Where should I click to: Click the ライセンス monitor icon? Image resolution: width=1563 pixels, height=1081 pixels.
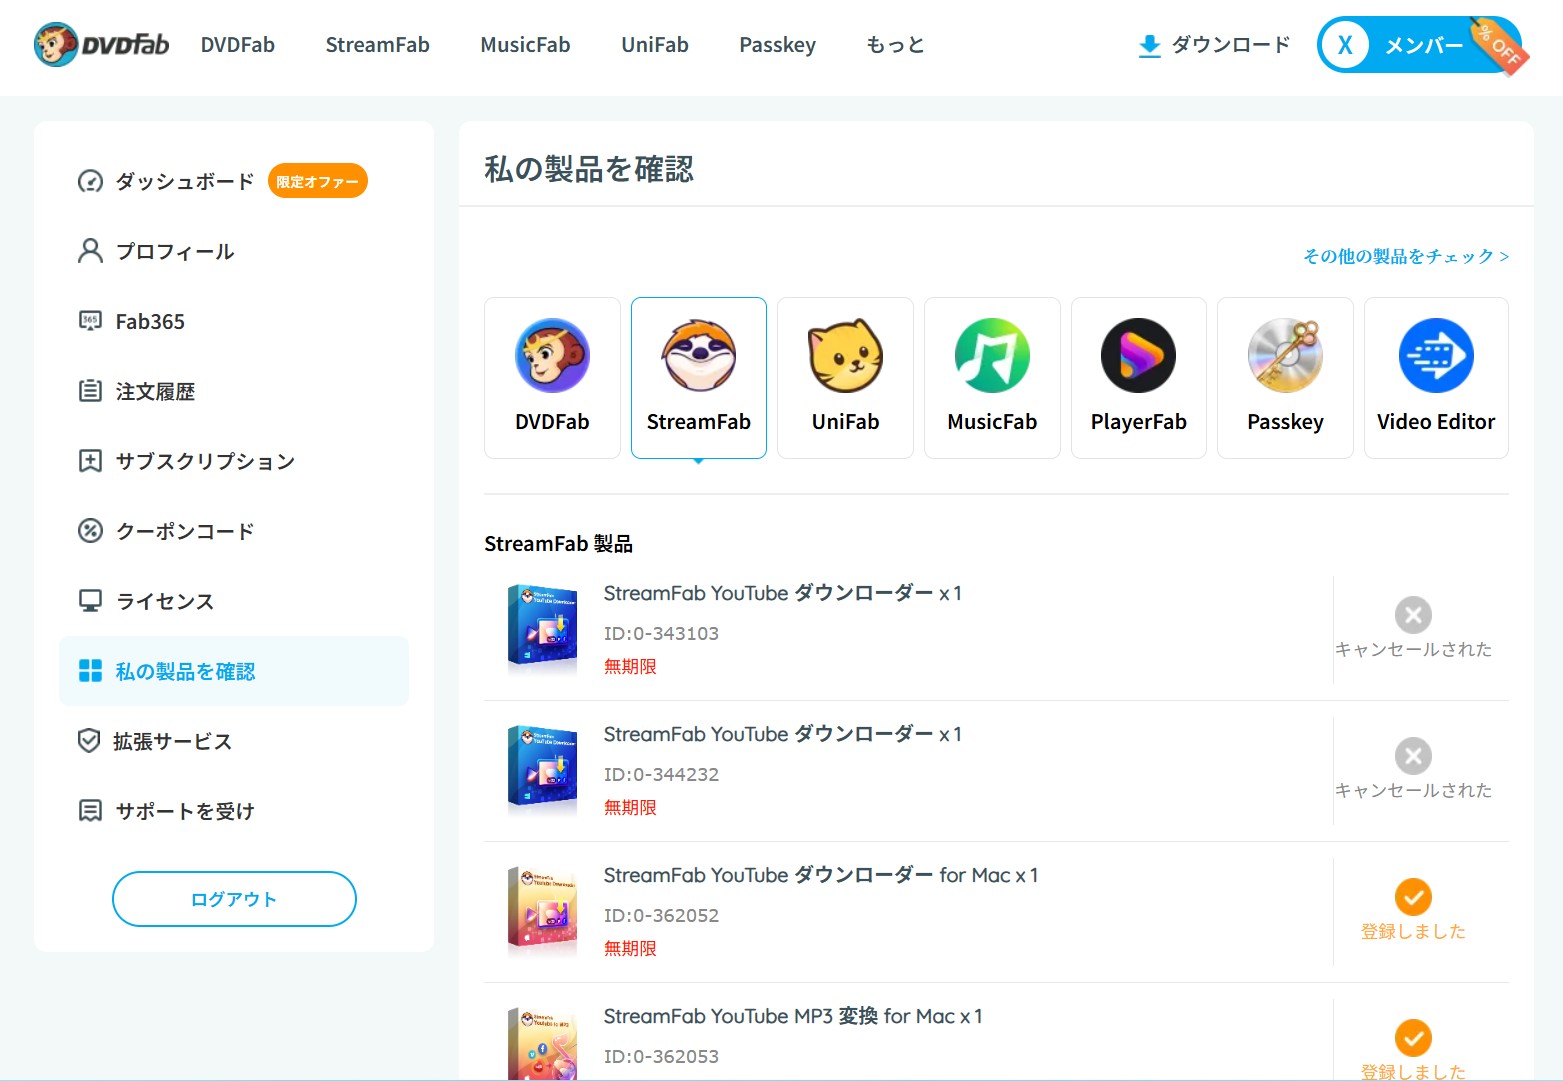(x=90, y=601)
